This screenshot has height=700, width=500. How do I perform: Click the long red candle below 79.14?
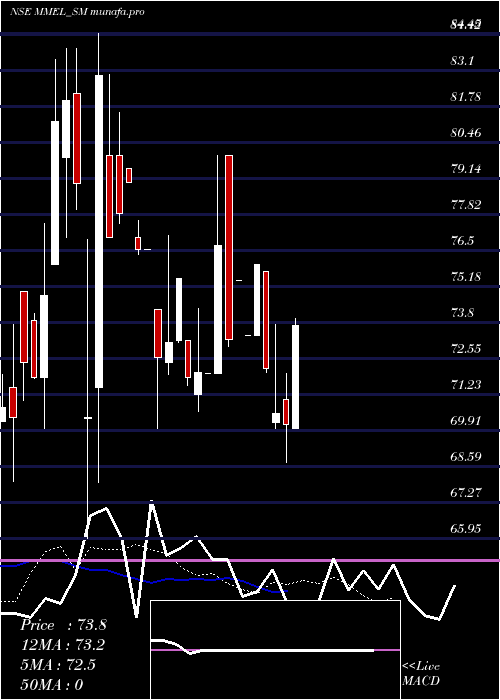pyautogui.click(x=229, y=247)
